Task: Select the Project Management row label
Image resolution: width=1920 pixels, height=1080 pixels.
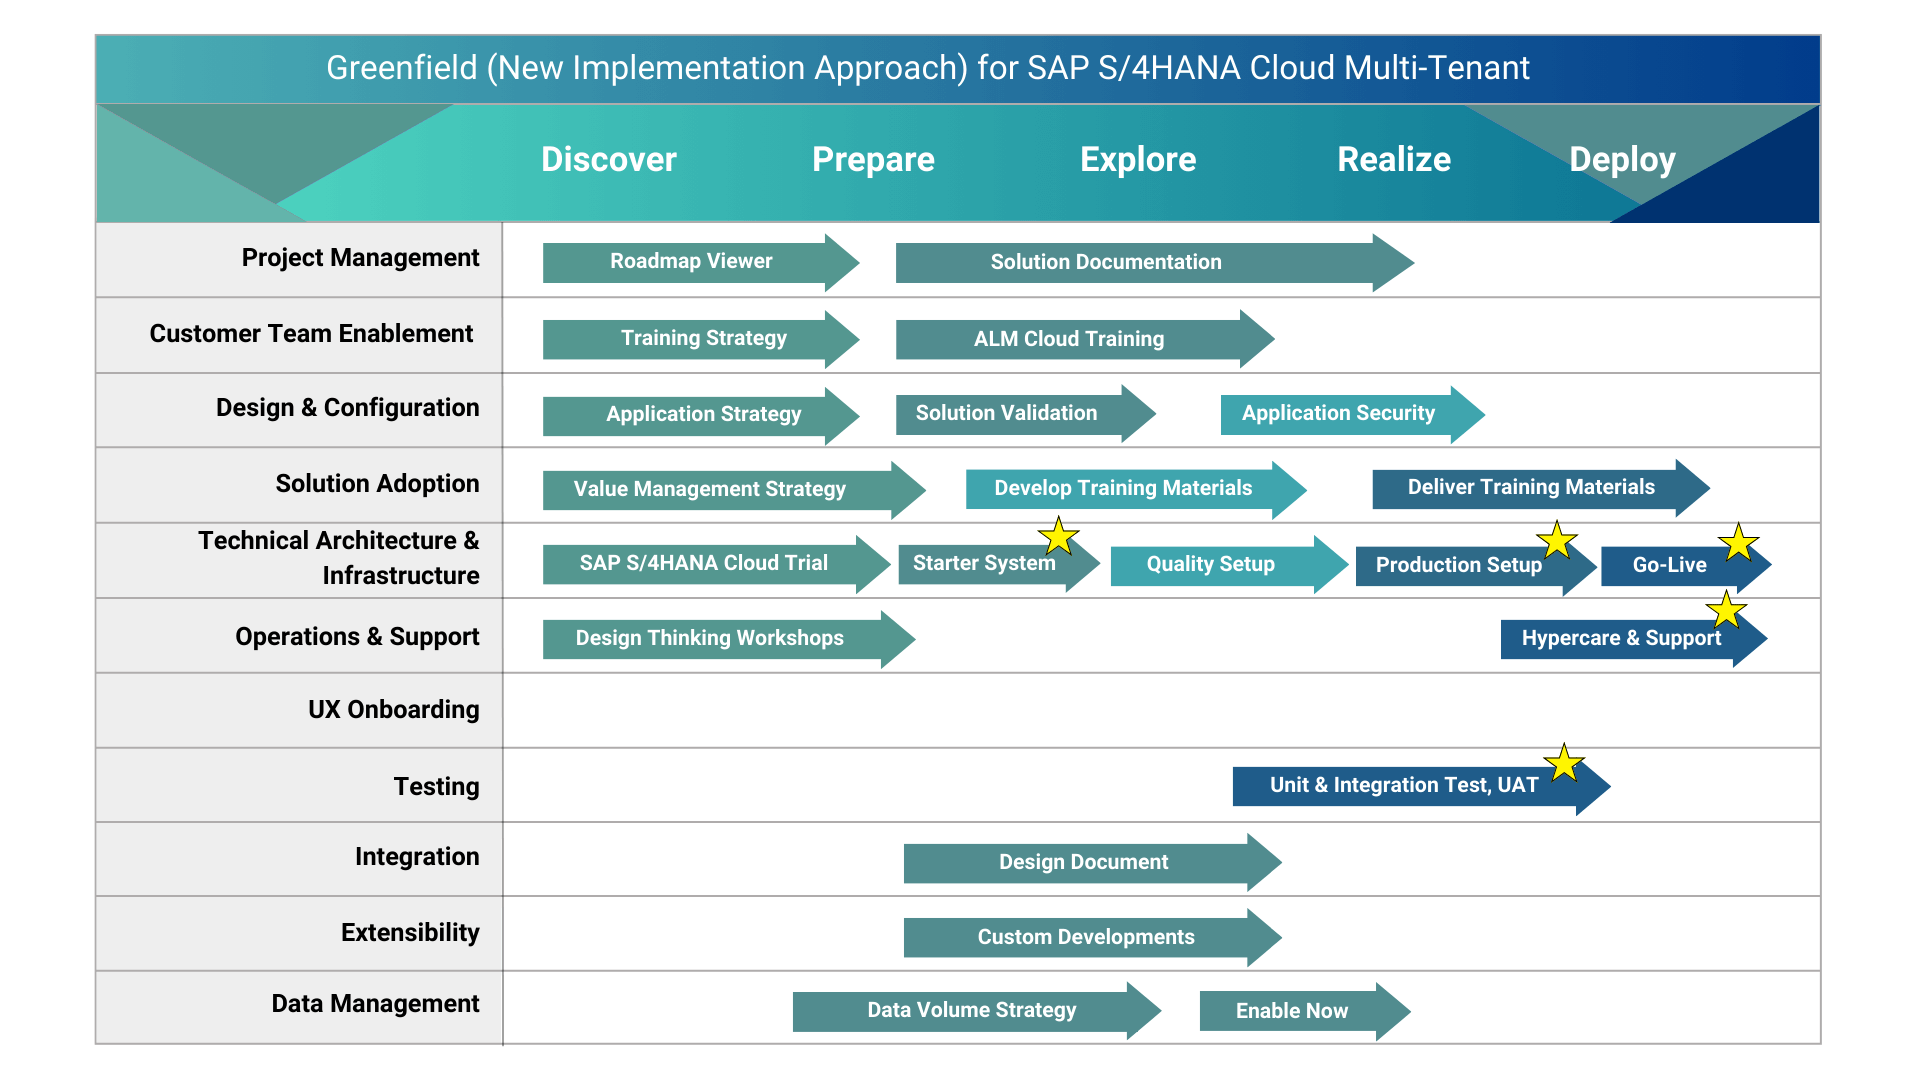Action: coord(360,258)
